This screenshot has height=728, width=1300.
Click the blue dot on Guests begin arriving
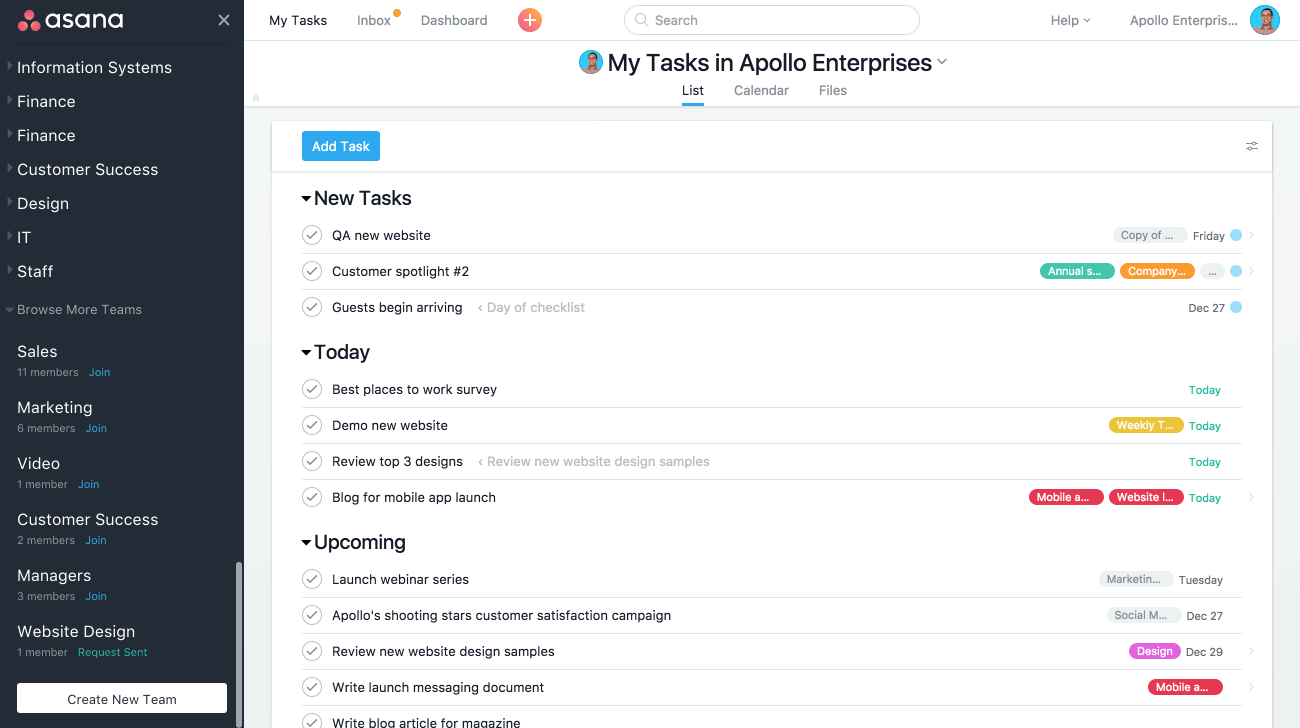[x=1236, y=307]
